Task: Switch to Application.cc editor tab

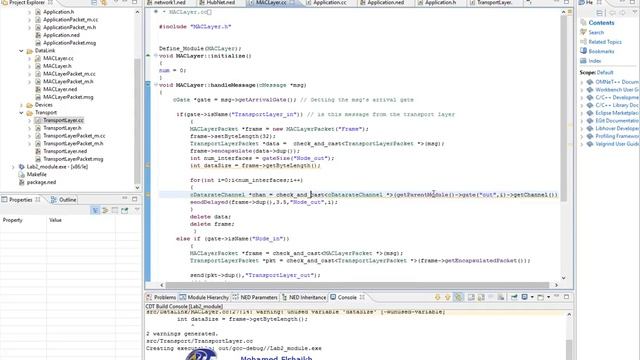Action: pyautogui.click(x=329, y=2)
